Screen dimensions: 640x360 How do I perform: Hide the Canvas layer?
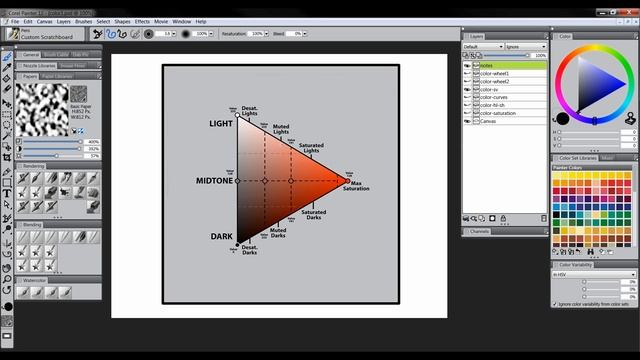pos(467,121)
